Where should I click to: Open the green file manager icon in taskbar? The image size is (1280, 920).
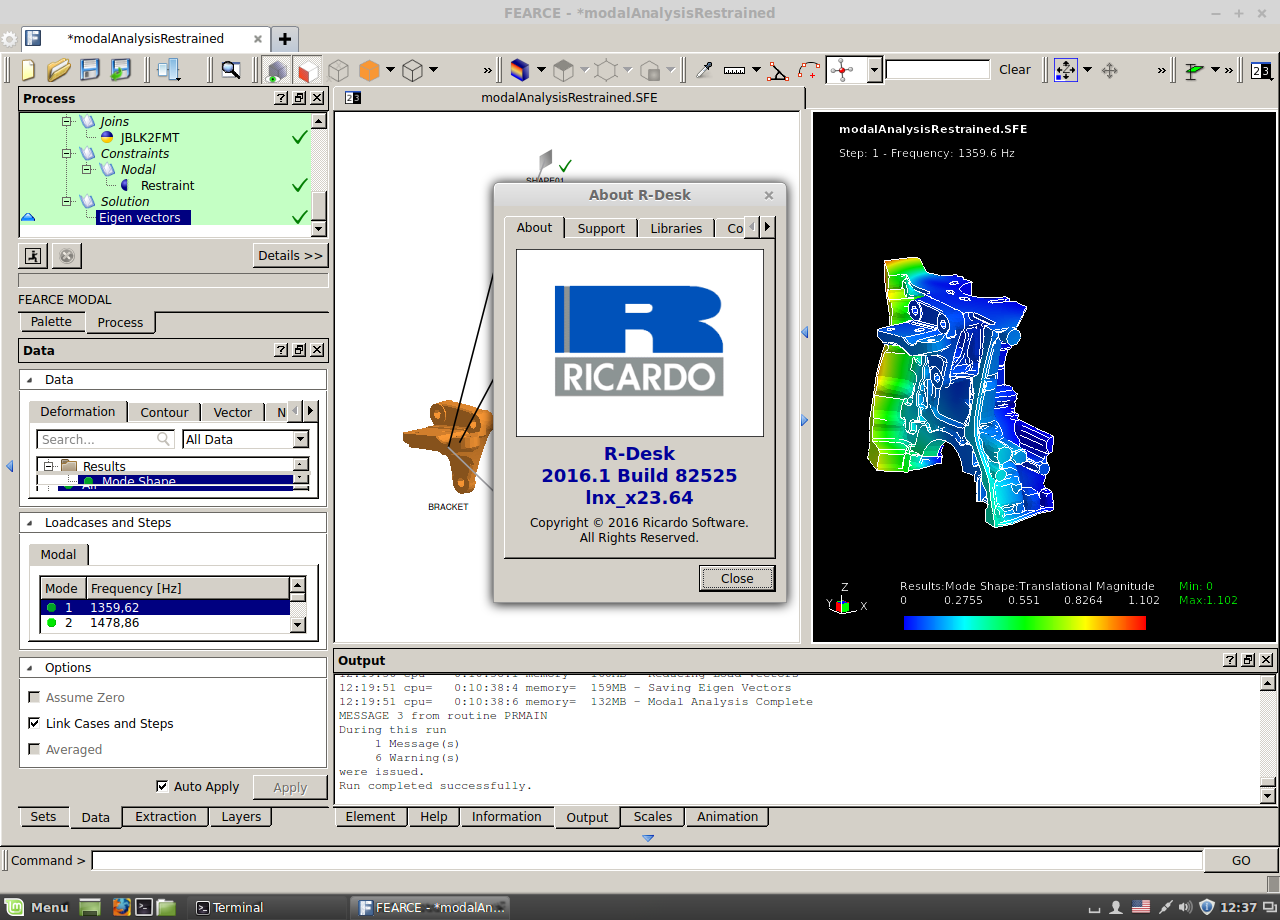(166, 907)
